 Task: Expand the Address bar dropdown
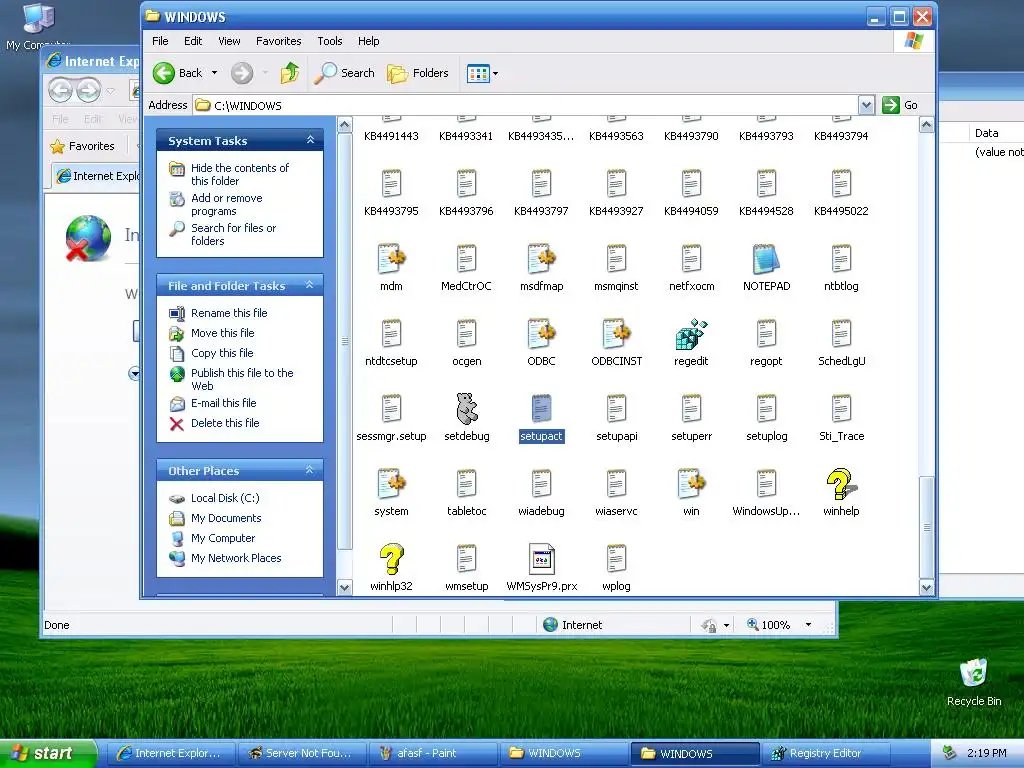click(866, 105)
